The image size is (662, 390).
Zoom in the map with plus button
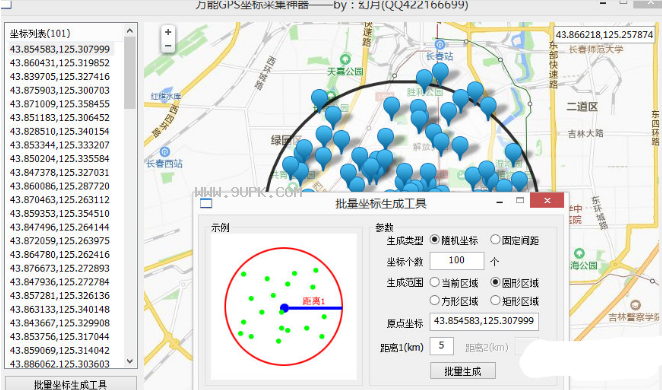[x=168, y=32]
